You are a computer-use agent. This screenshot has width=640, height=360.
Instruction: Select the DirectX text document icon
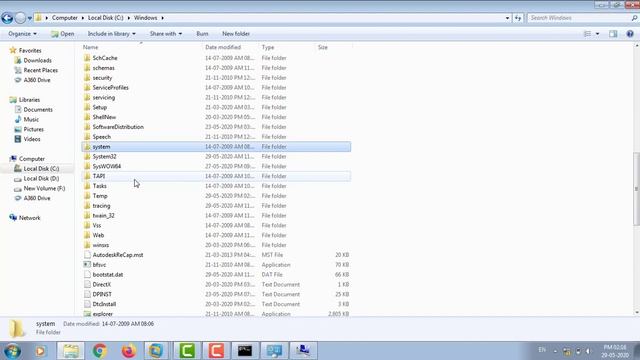point(87,284)
